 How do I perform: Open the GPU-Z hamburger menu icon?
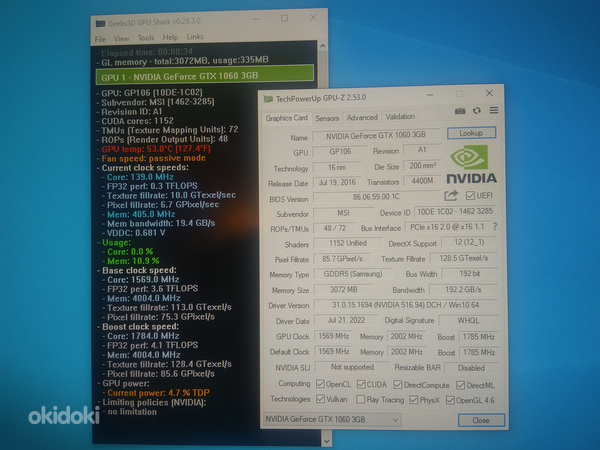click(494, 110)
